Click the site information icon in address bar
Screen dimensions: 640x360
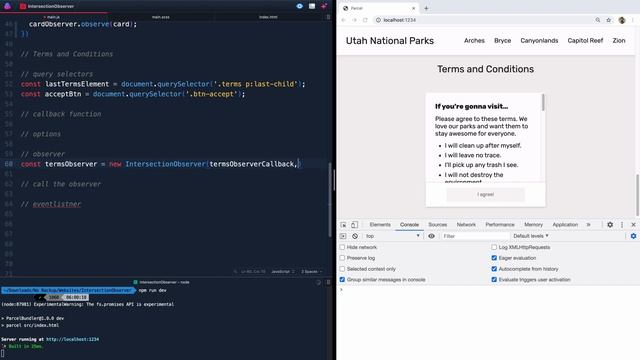click(378, 20)
